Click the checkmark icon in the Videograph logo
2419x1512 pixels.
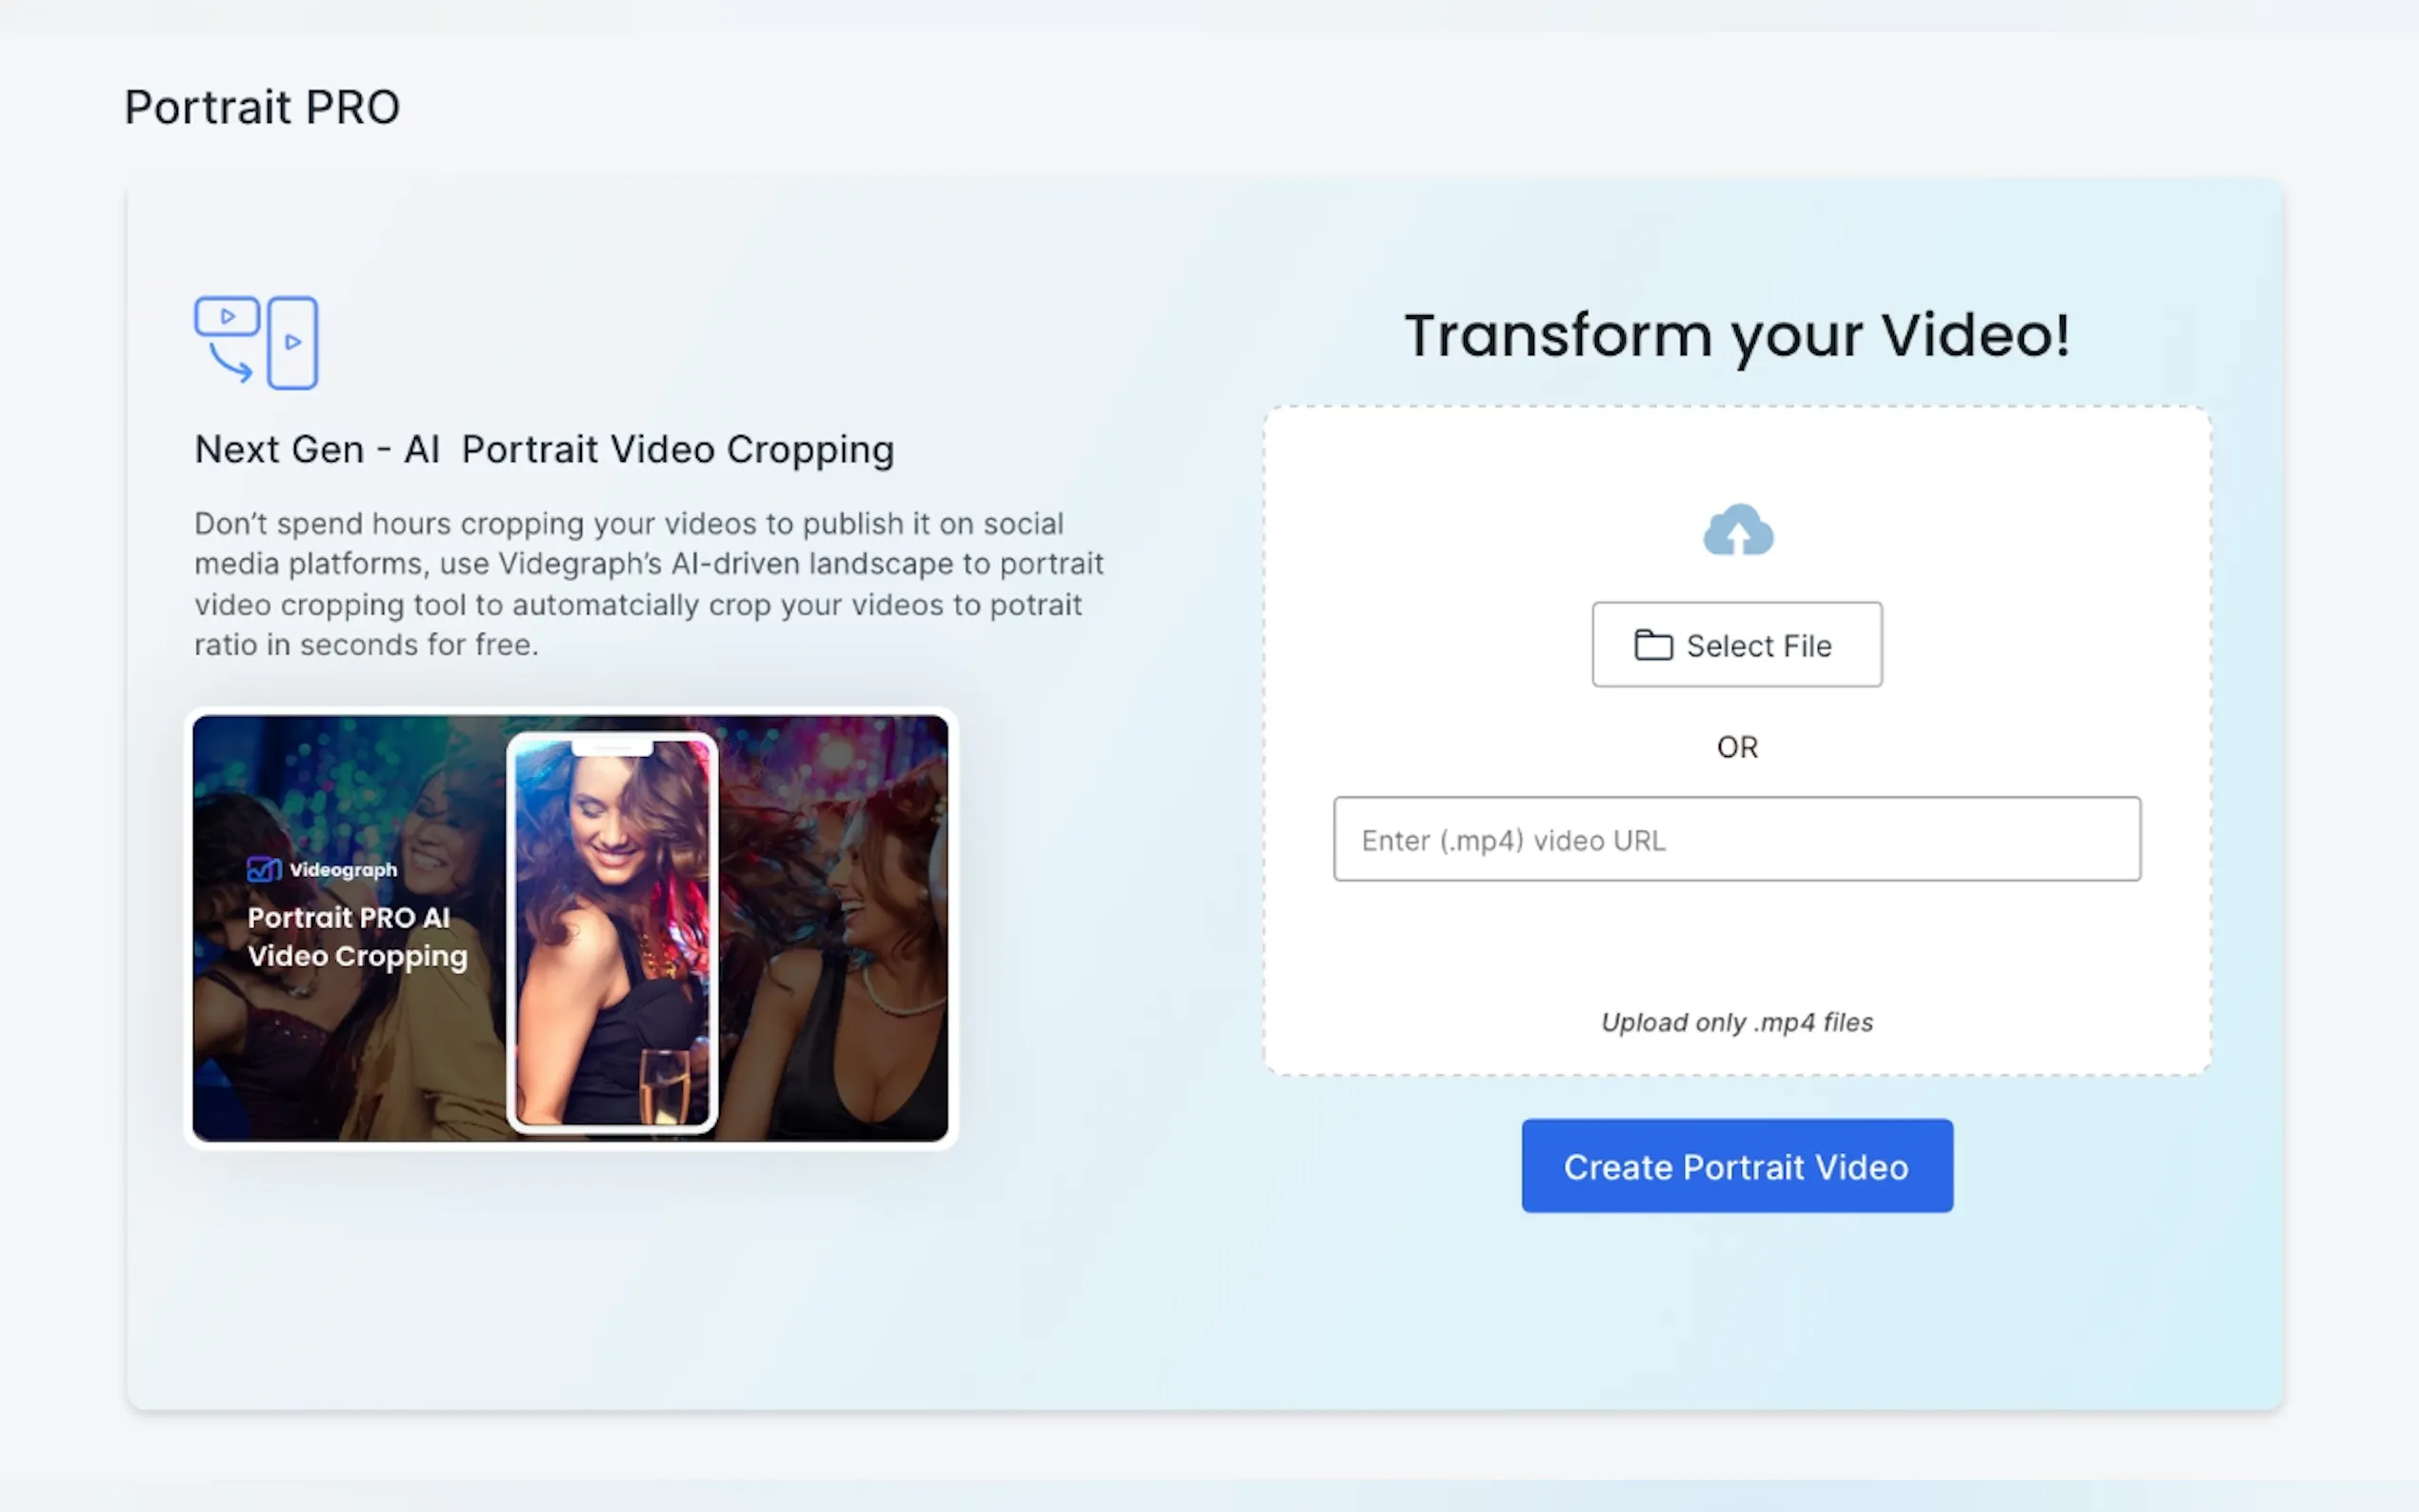click(x=263, y=868)
